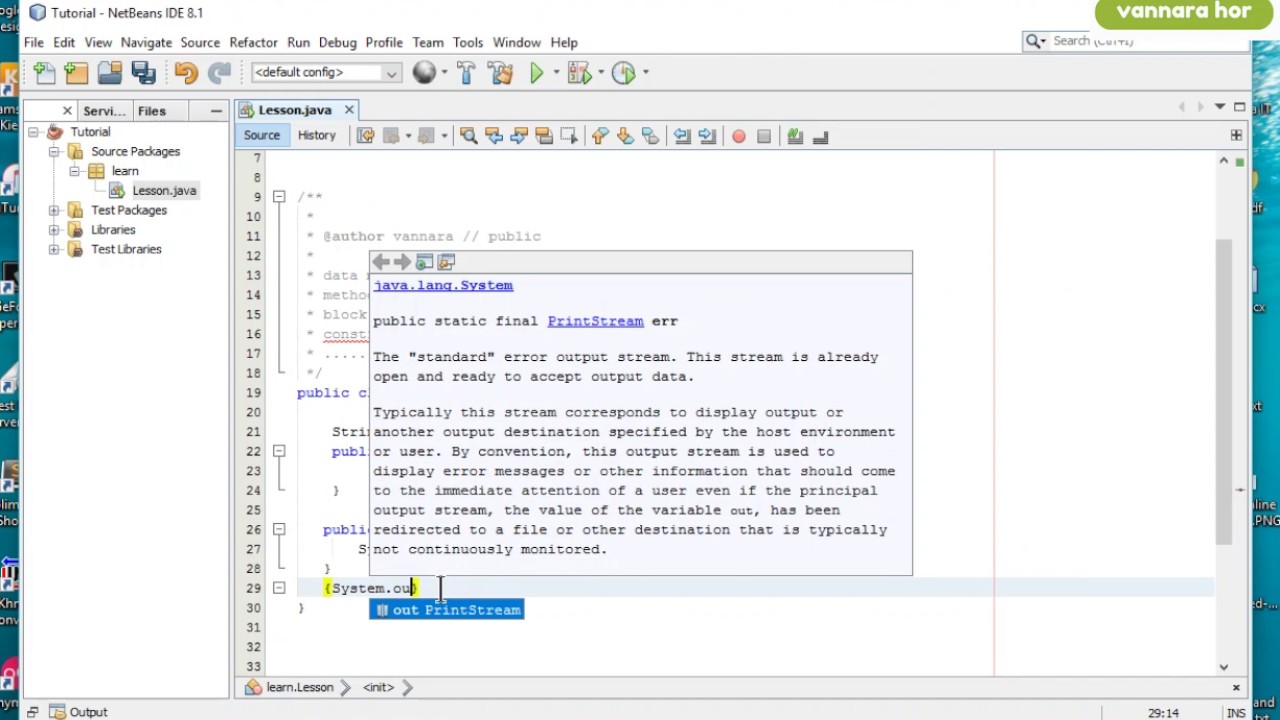Collapse the Tutorial project node

[x=33, y=132]
